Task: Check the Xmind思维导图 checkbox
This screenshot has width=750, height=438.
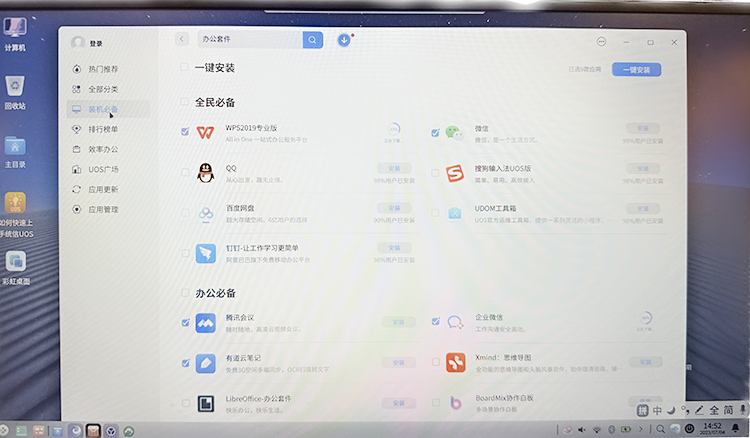Action: (x=435, y=362)
